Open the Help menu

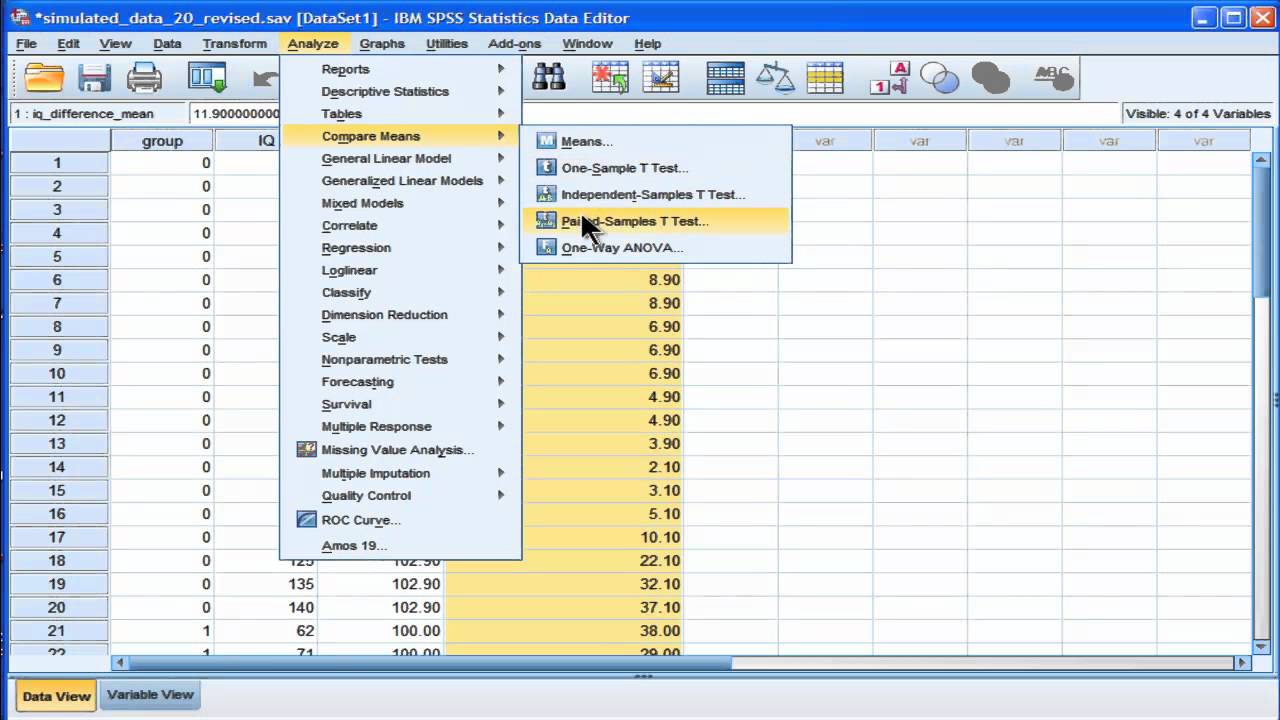(x=647, y=43)
